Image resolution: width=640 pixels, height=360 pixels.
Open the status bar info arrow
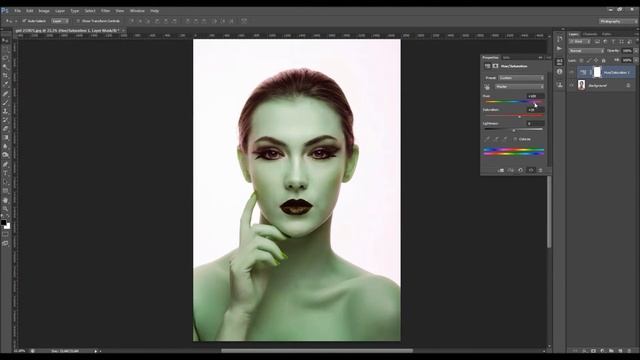pos(96,351)
